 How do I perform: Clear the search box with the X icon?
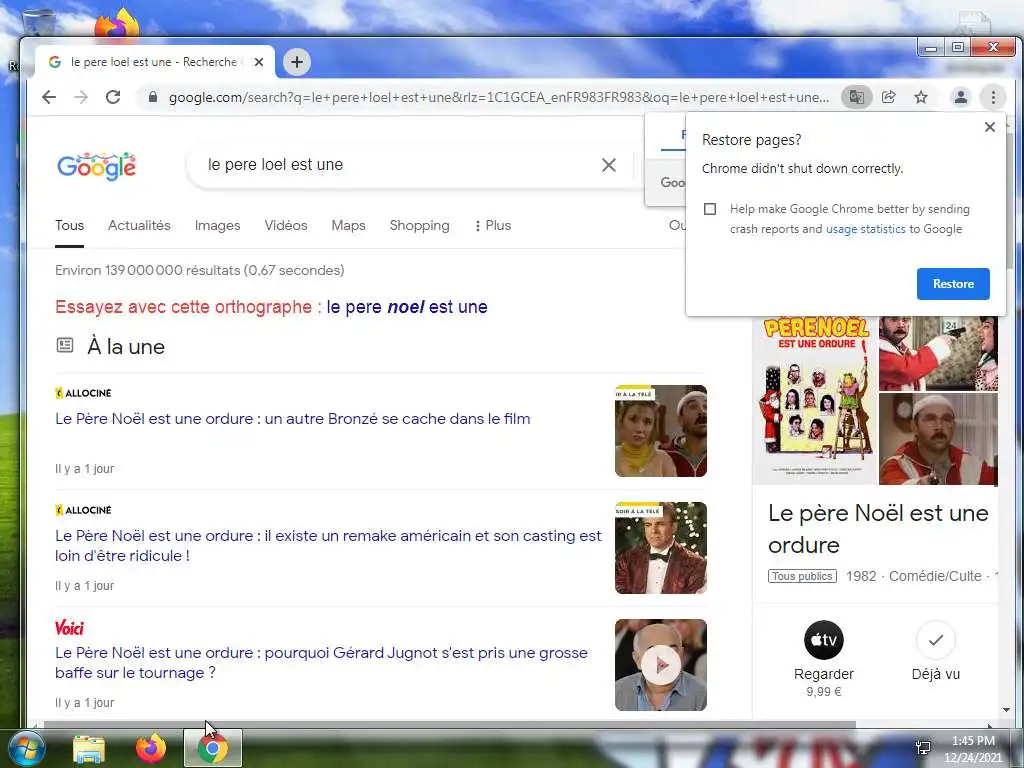(609, 165)
